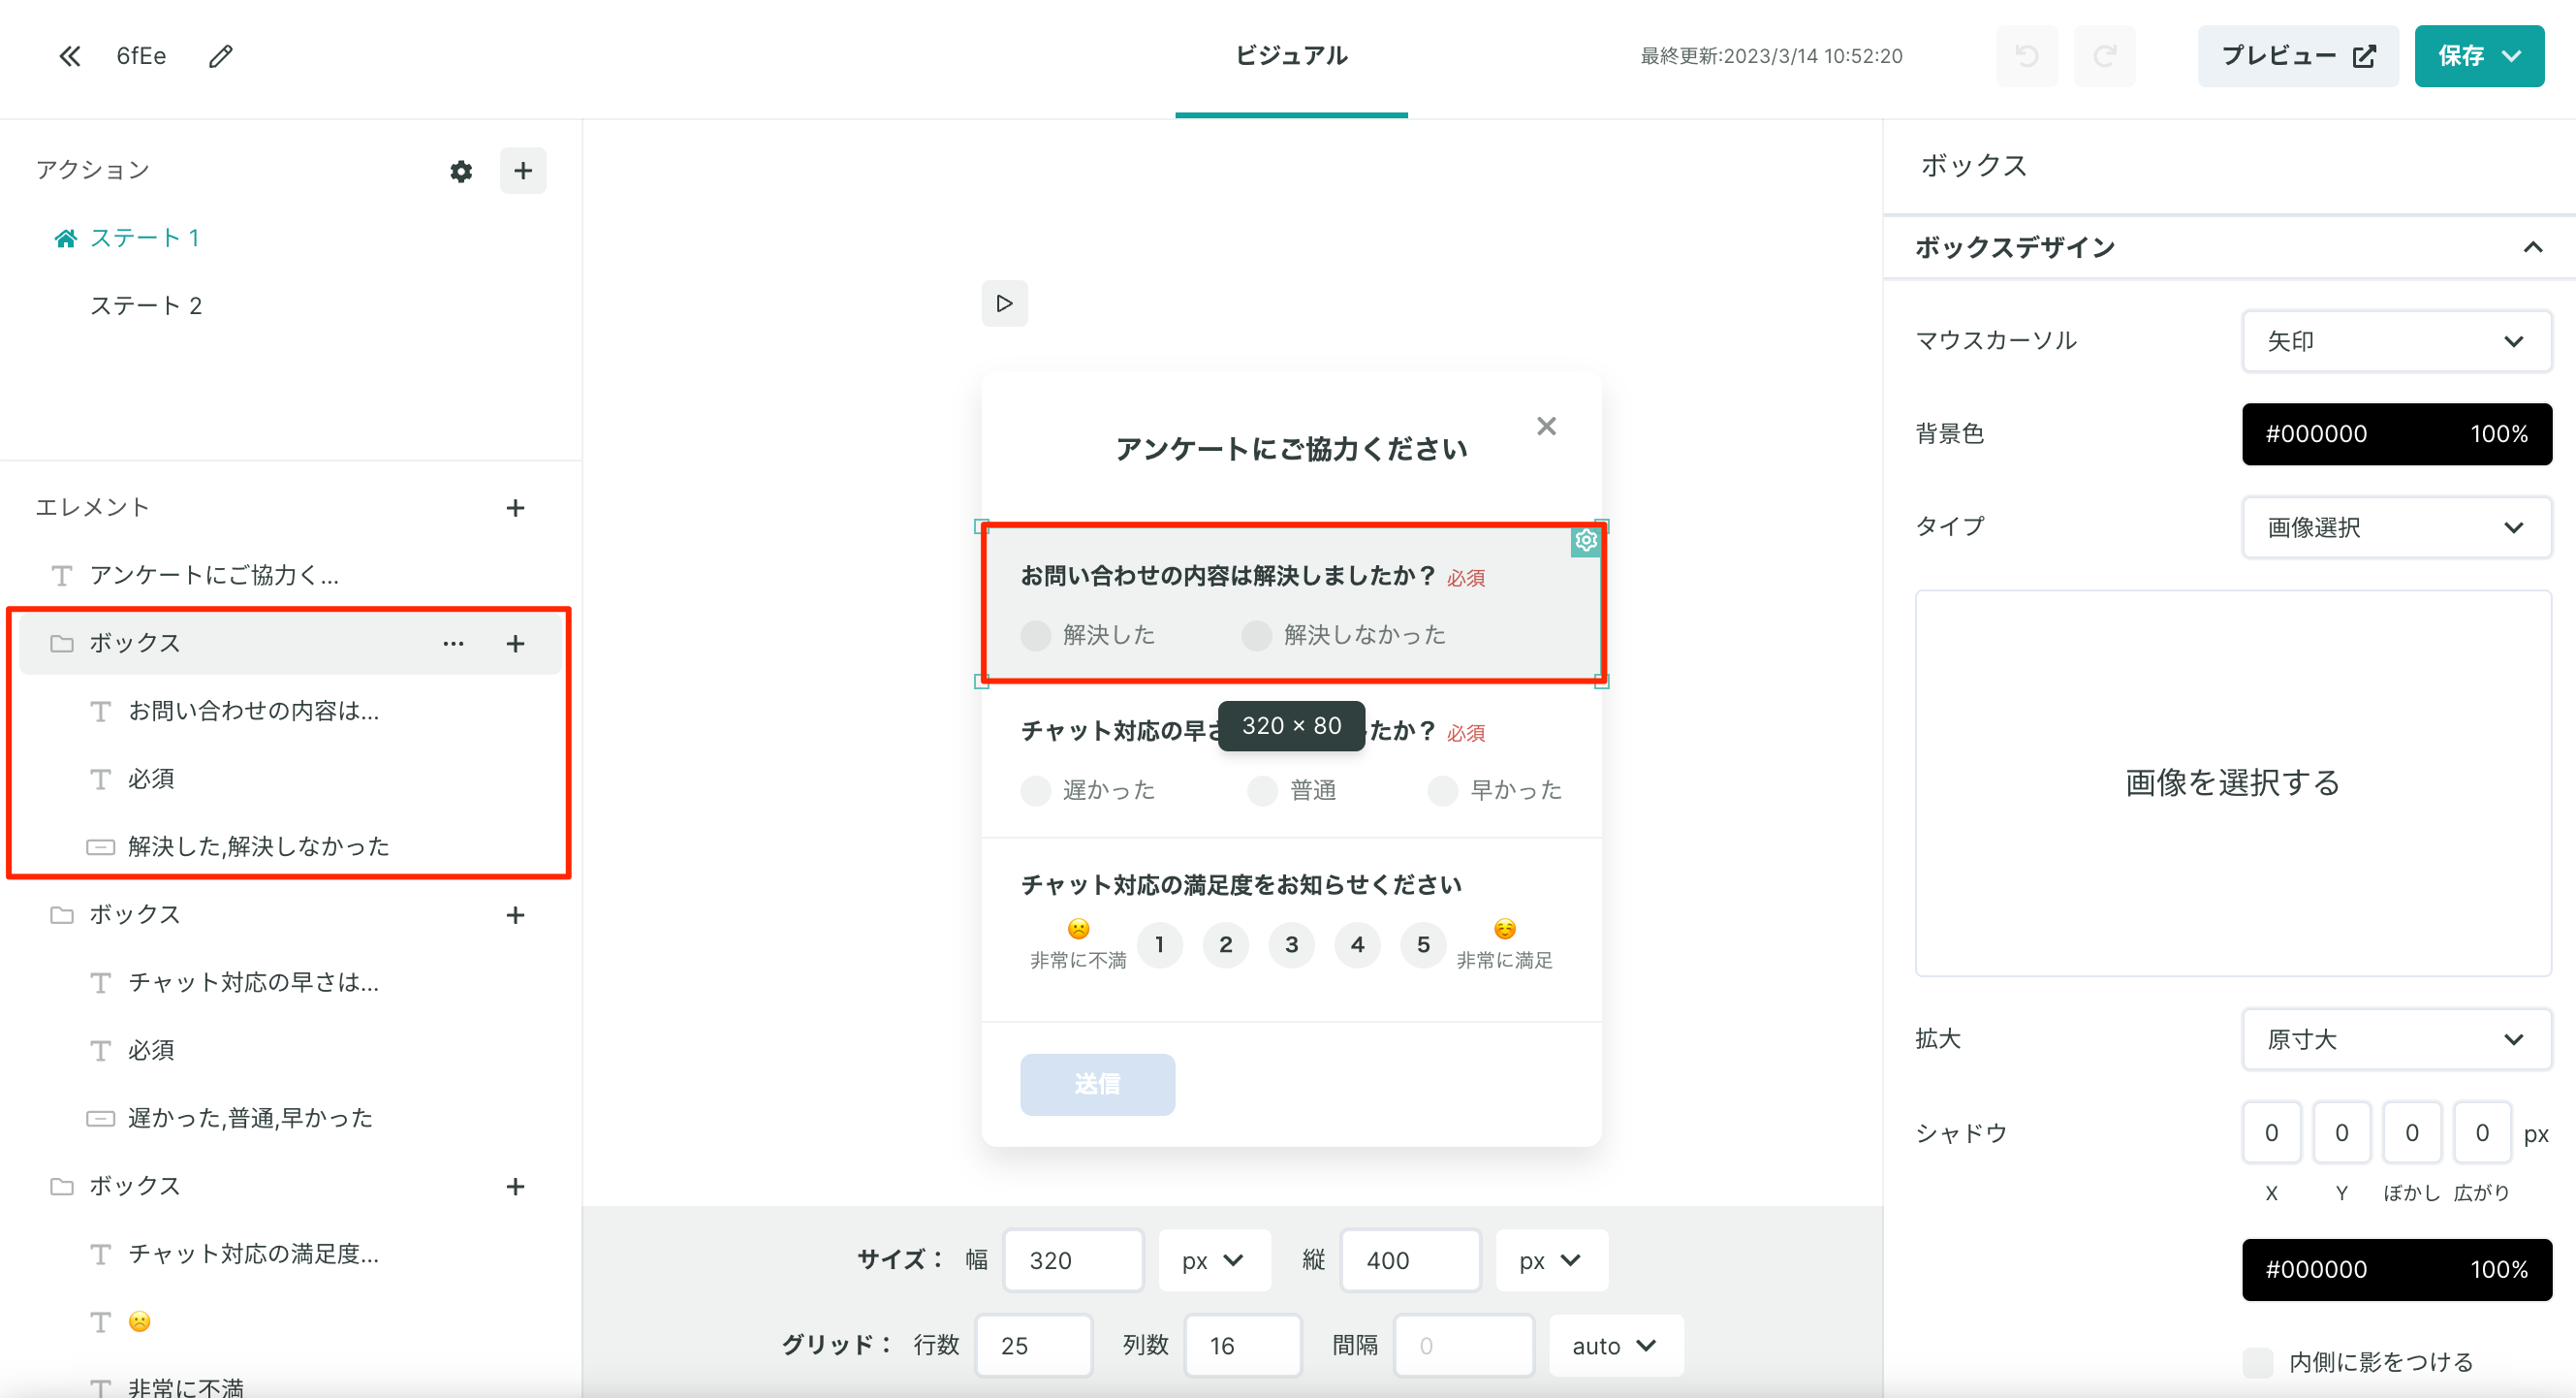Open the タイプ dropdown showing 画像選択
This screenshot has height=1398, width=2576.
[x=2396, y=527]
